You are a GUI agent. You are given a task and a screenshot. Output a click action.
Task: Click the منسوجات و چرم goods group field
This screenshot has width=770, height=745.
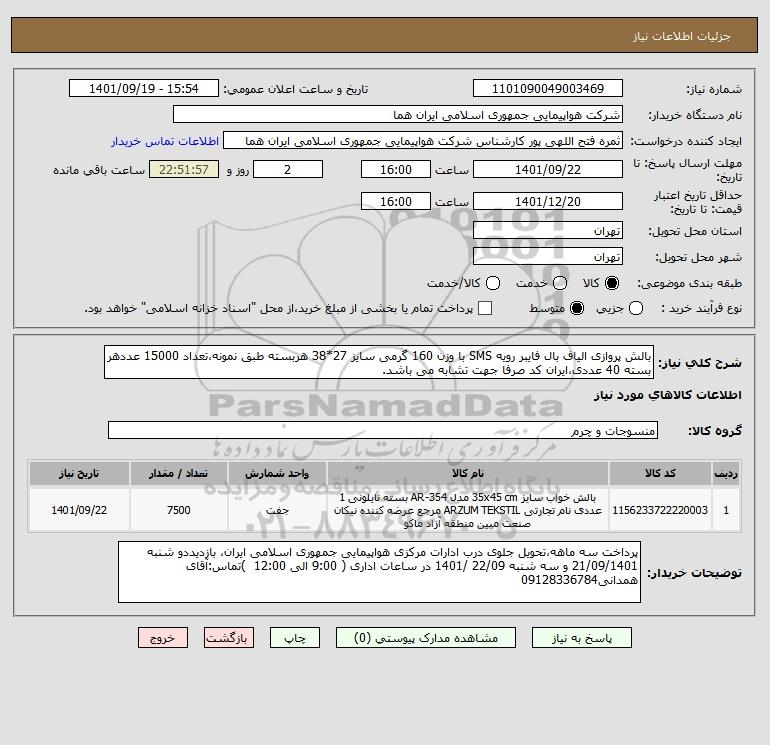(383, 431)
